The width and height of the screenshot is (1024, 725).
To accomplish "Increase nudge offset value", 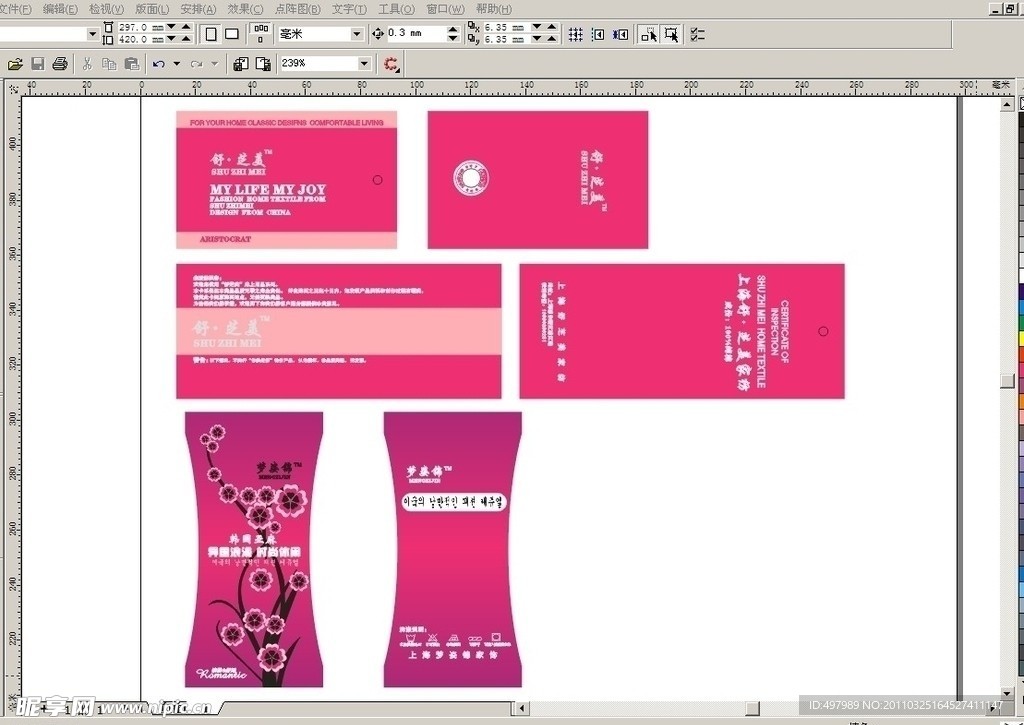I will tap(453, 29).
